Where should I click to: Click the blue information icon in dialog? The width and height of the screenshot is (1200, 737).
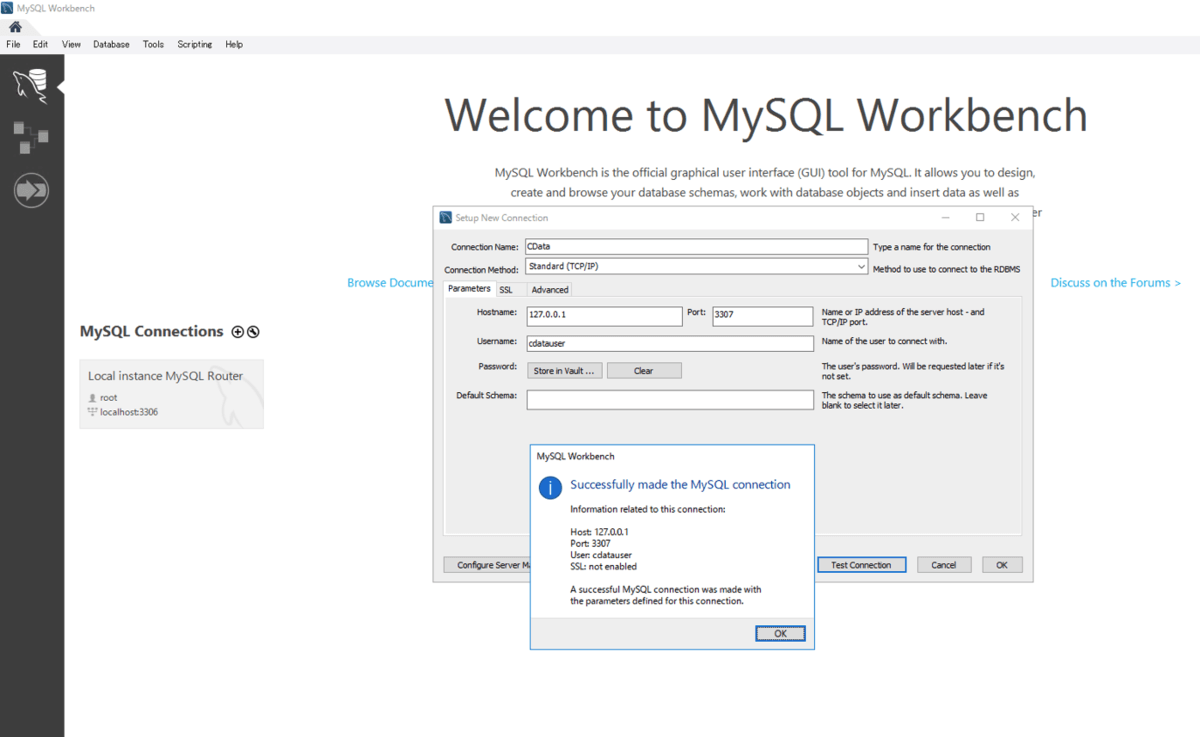pos(550,487)
